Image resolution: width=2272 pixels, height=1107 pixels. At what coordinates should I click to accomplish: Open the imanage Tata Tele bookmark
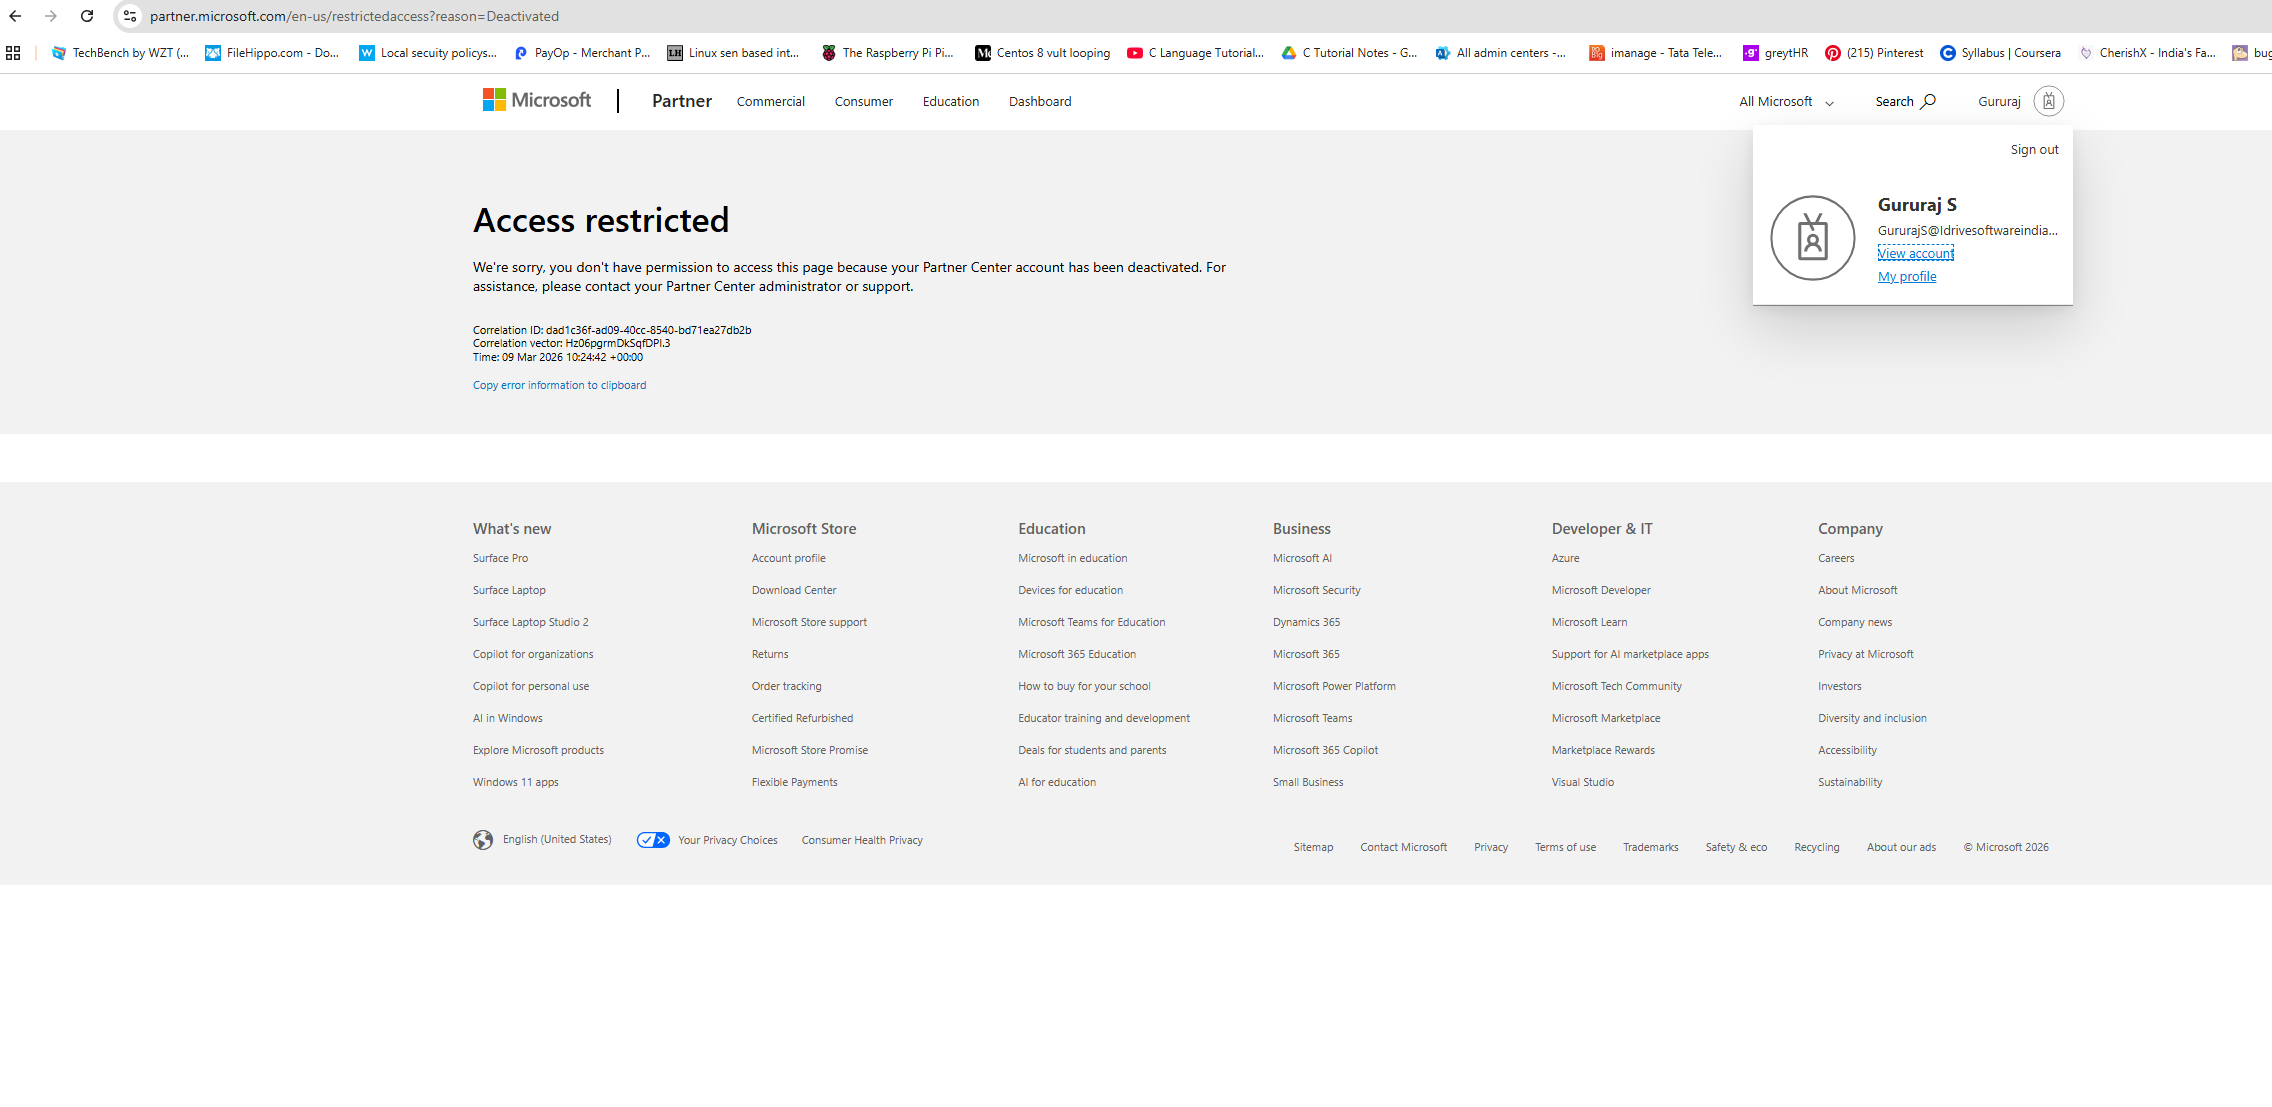[1656, 53]
